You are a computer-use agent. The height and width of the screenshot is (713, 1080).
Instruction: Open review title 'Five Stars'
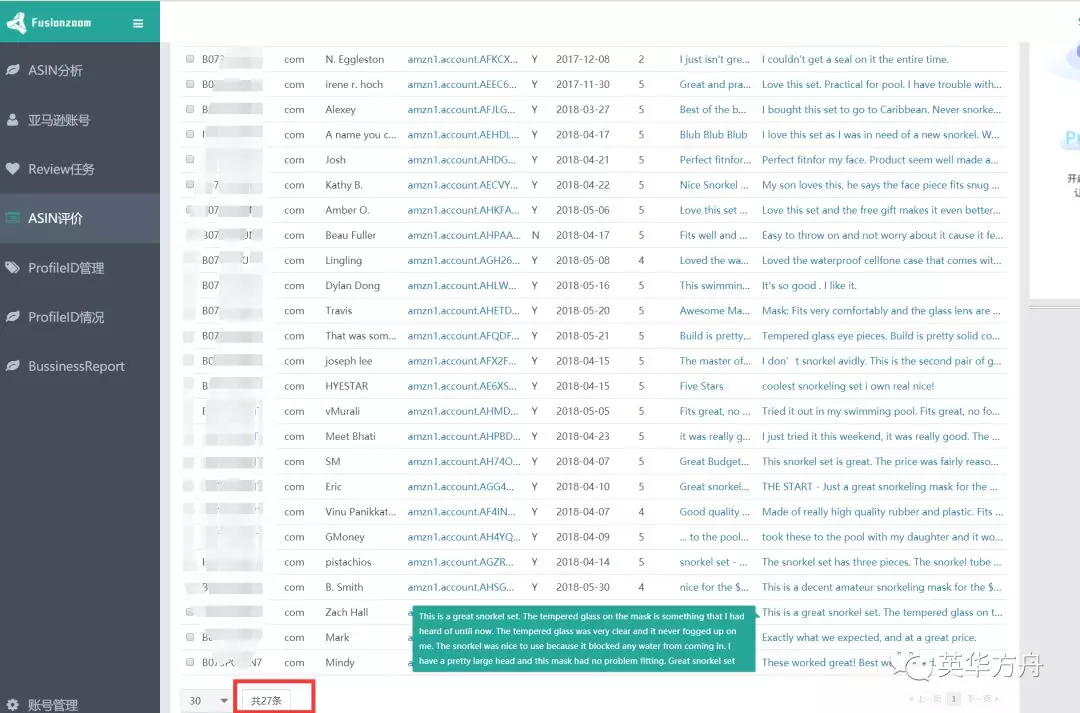[701, 386]
